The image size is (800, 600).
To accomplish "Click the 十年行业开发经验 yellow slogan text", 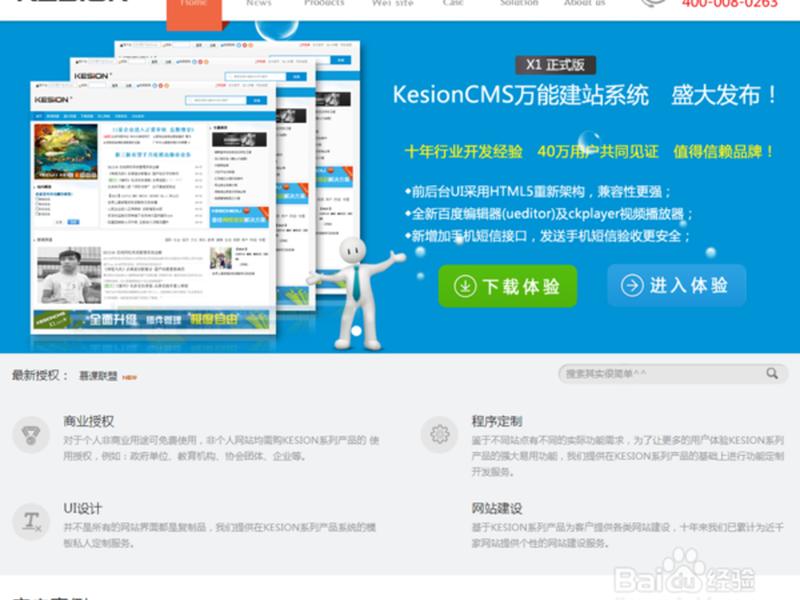I will (463, 152).
